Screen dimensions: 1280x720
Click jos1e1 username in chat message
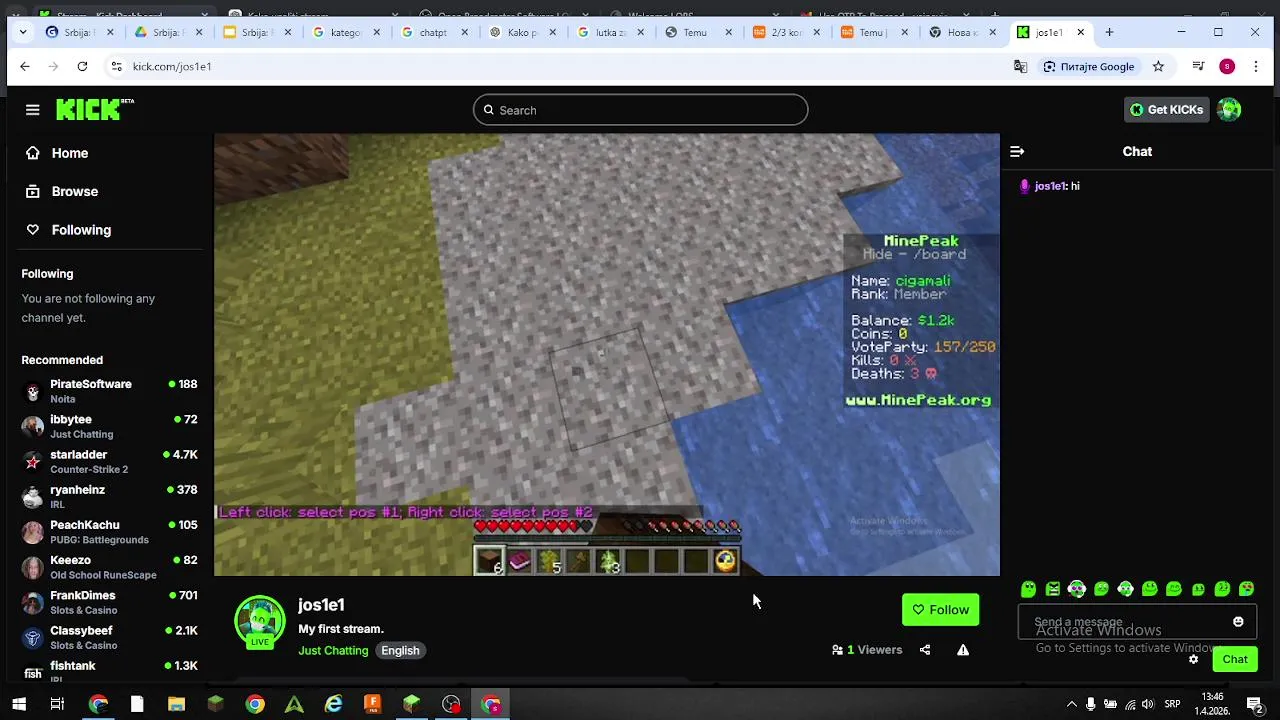click(x=1050, y=186)
